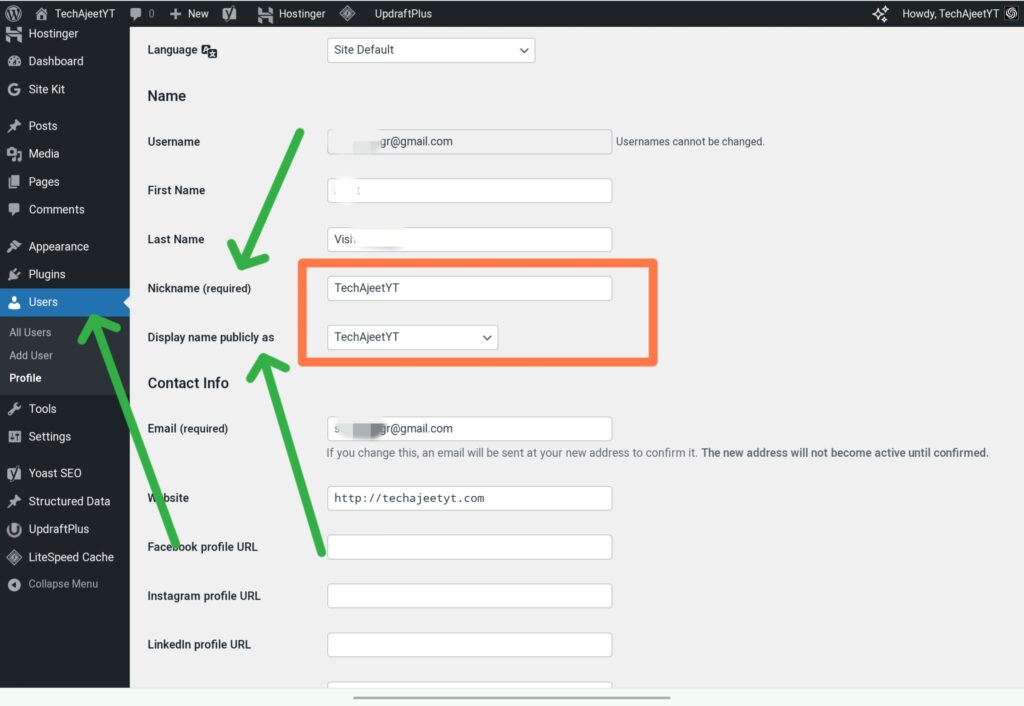Open LiteSpeed Cache in sidebar
This screenshot has height=706, width=1024.
tap(70, 557)
